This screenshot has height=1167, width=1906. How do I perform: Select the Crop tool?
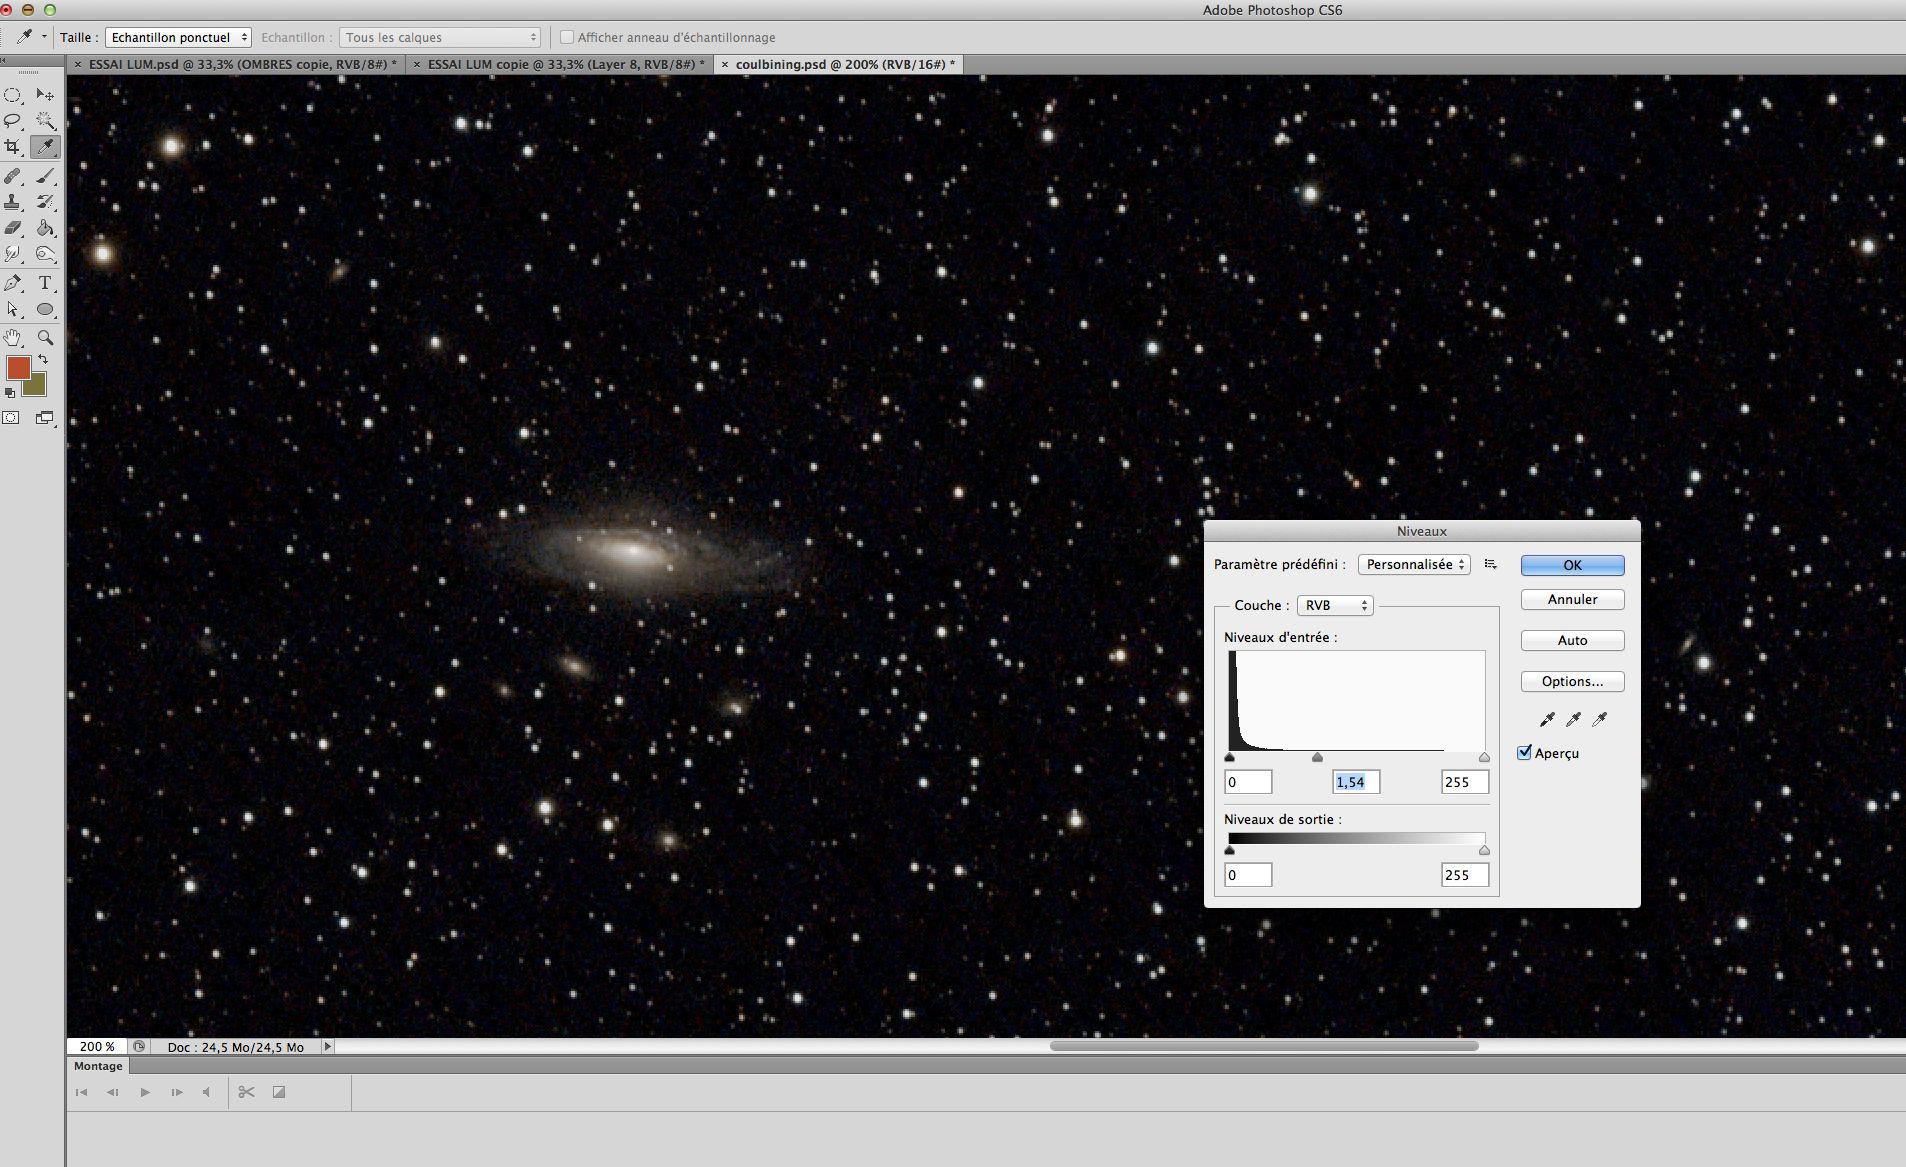(x=13, y=147)
